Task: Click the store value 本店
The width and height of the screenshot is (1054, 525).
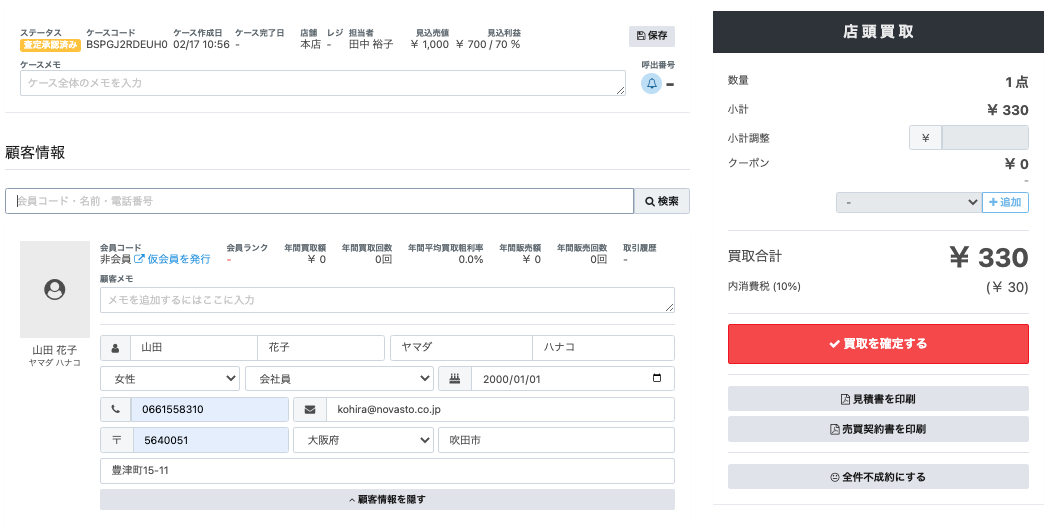Action: pyautogui.click(x=310, y=44)
